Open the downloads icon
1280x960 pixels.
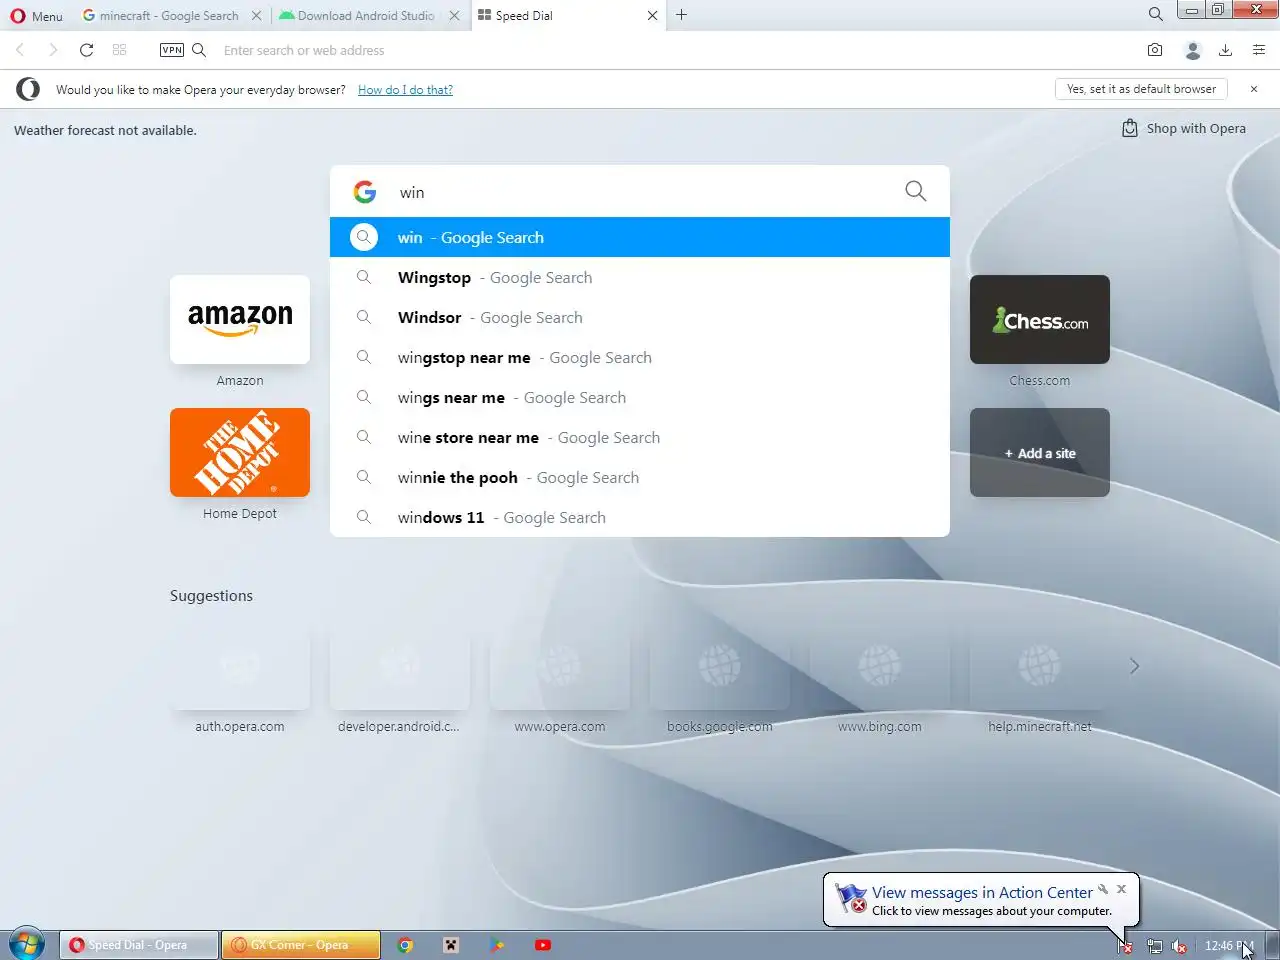pos(1225,50)
